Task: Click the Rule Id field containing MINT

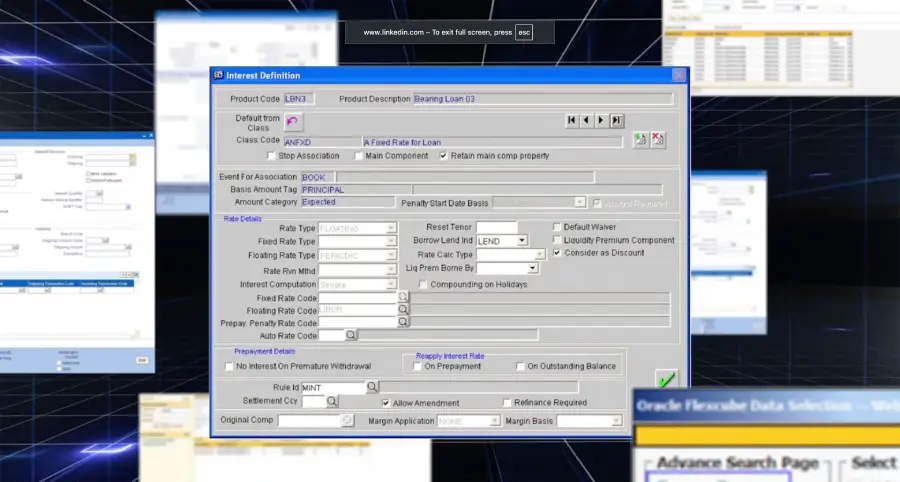Action: click(x=333, y=388)
